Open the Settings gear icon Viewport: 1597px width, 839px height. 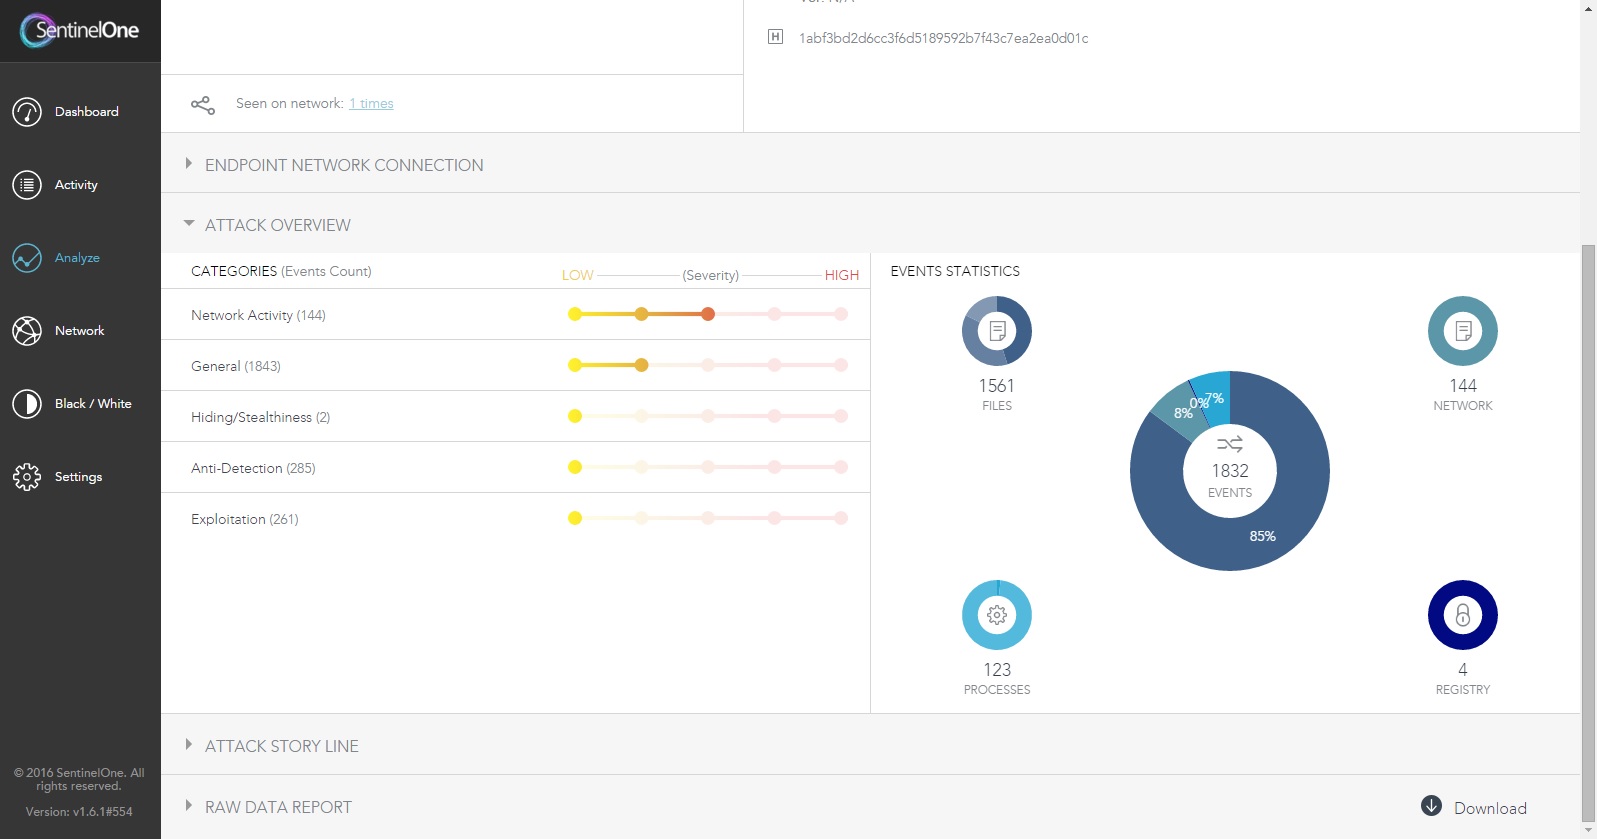tap(27, 477)
